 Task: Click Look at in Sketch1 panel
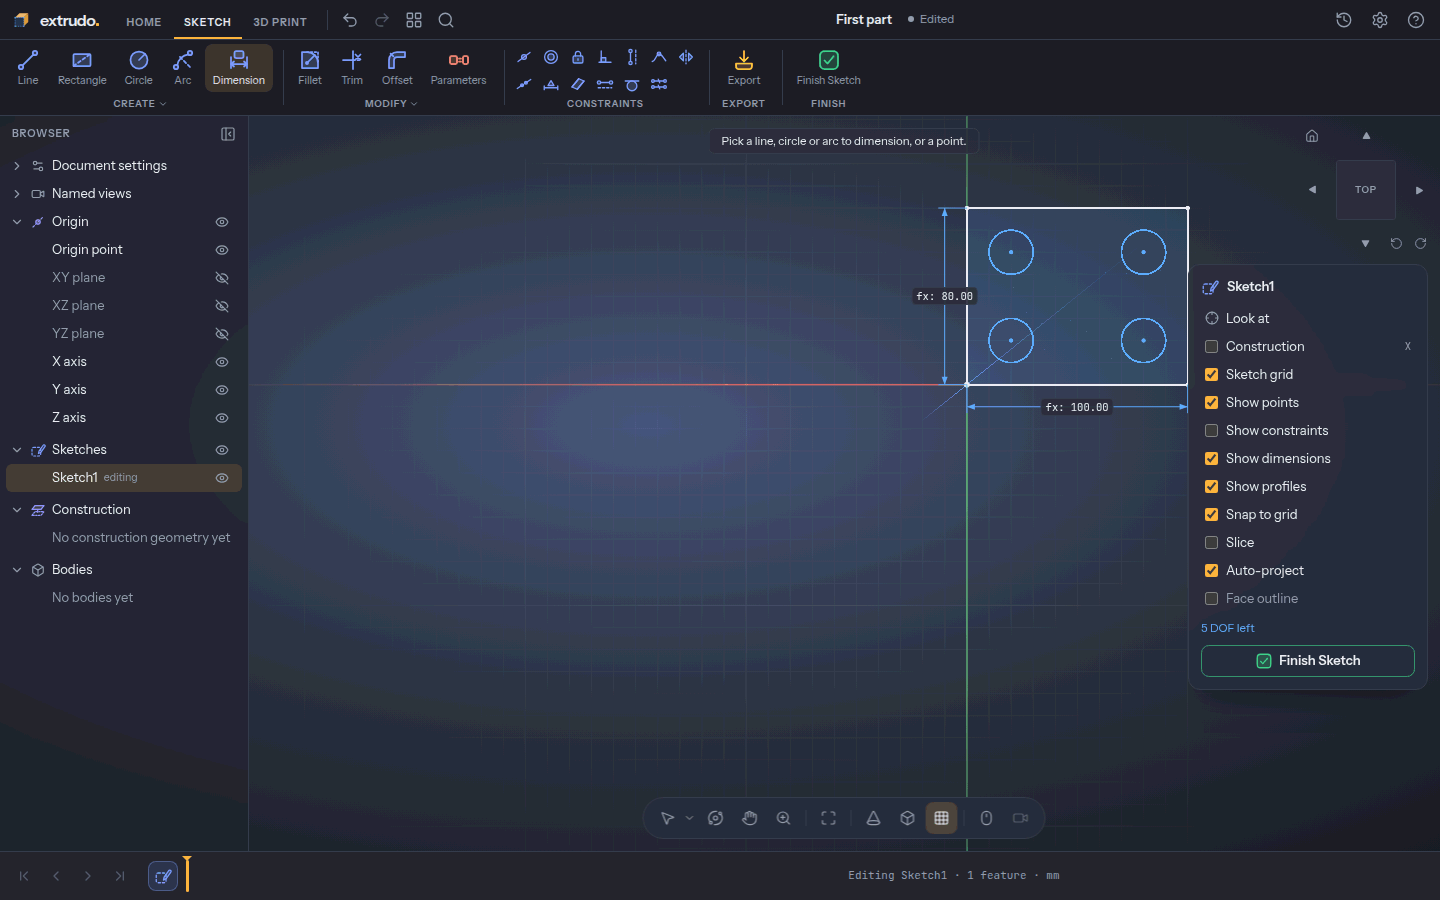point(1248,319)
